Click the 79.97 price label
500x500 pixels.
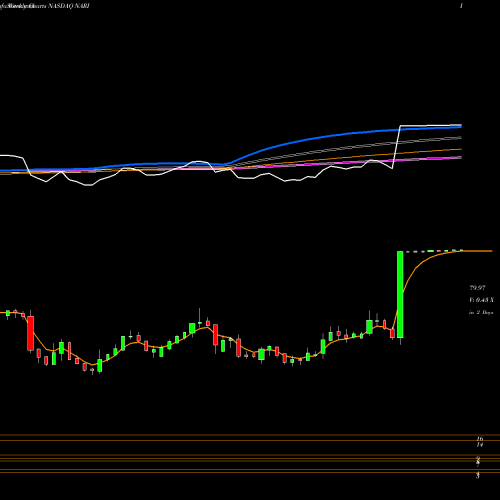[x=477, y=287]
